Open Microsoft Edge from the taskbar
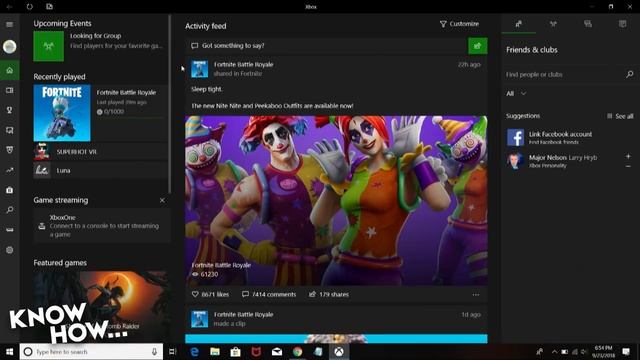The height and width of the screenshot is (360, 640). [194, 352]
